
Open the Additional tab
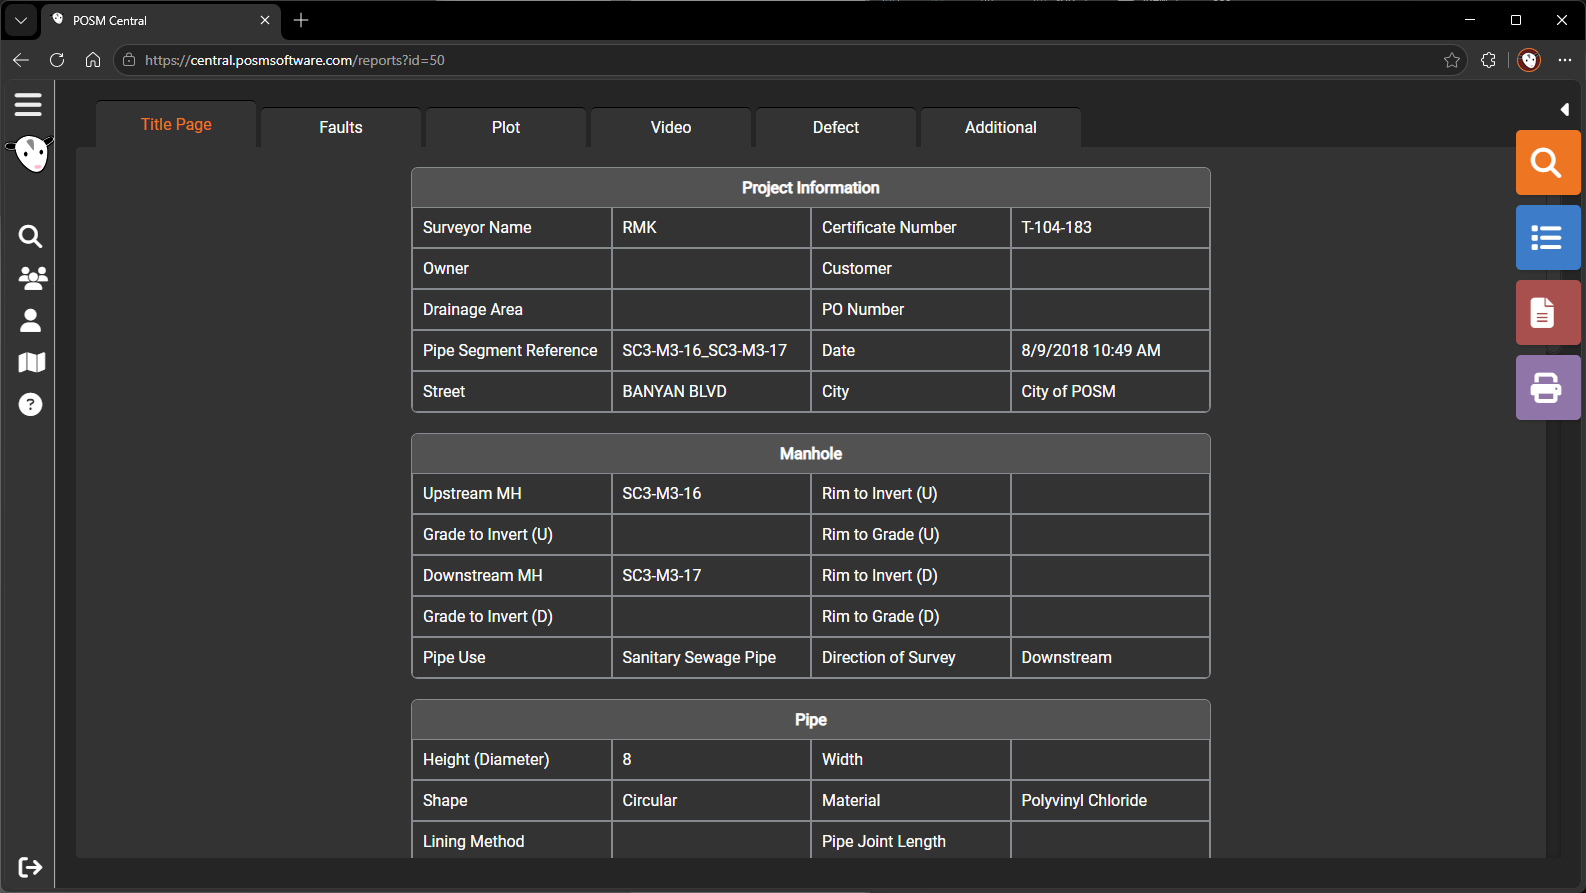click(1001, 127)
